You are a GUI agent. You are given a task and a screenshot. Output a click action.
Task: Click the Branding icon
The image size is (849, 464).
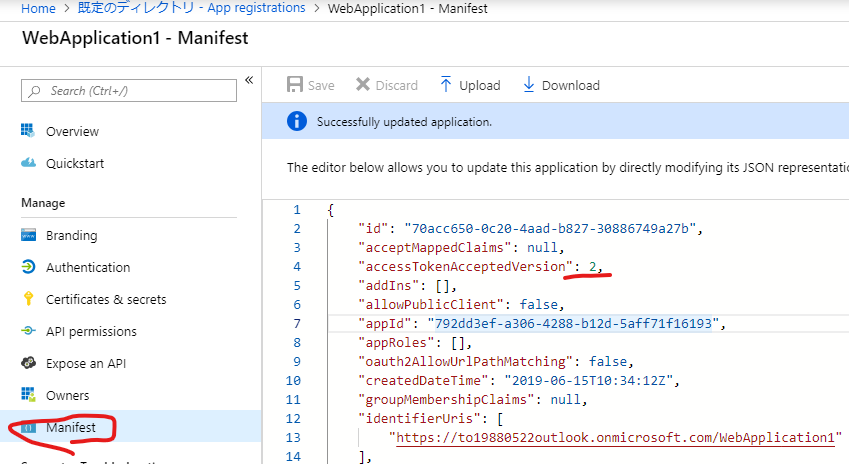[28, 235]
